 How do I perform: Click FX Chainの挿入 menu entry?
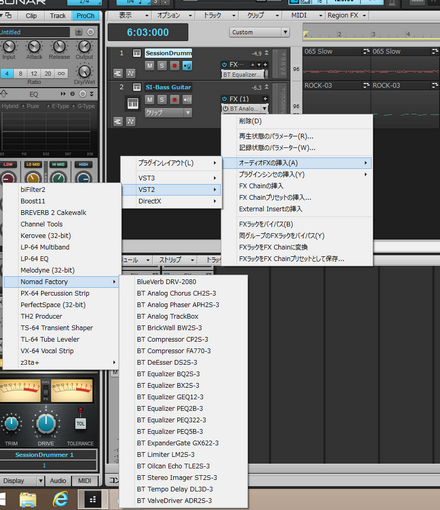pos(261,186)
